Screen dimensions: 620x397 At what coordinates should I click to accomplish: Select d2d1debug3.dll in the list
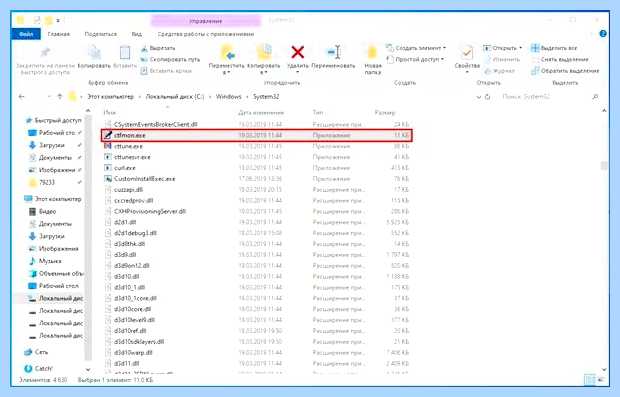[257, 233]
